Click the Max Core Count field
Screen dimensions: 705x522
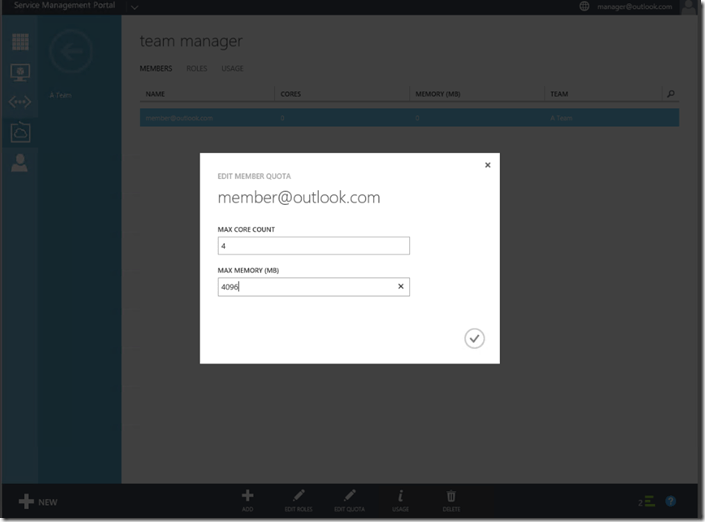313,246
